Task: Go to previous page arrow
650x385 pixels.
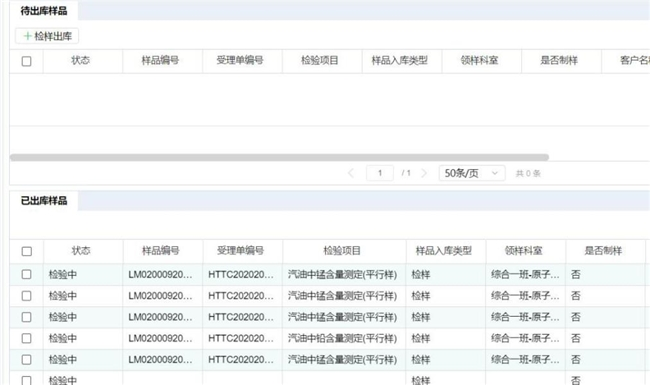Action: point(351,173)
